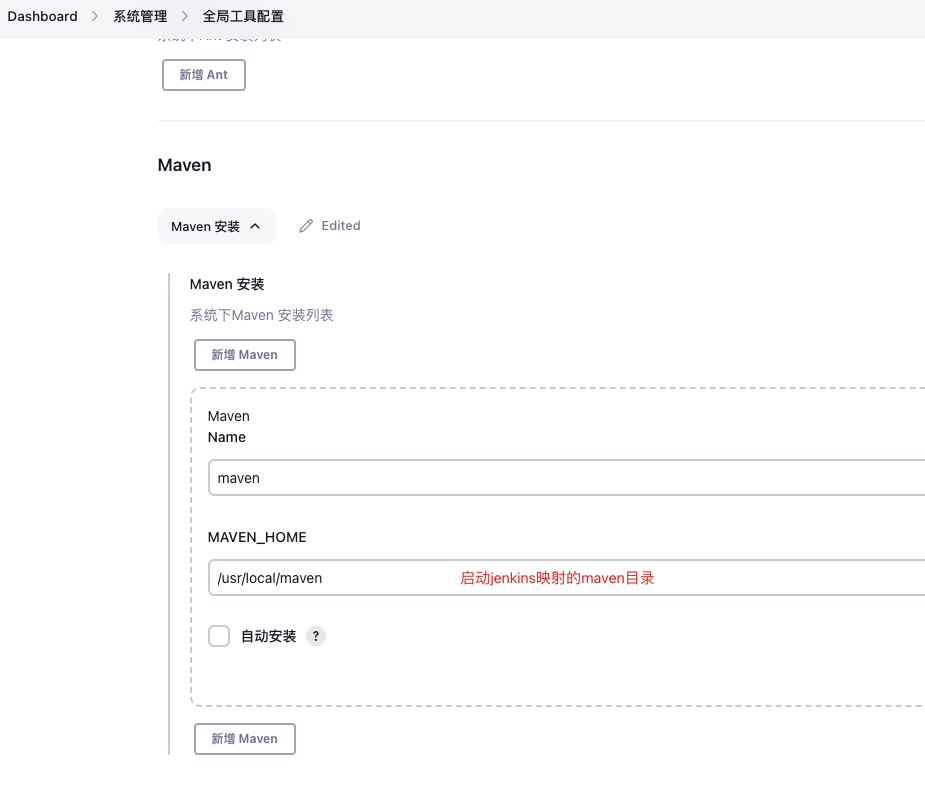Click the 'Maven' section heading
This screenshot has width=925, height=795.
tap(185, 165)
